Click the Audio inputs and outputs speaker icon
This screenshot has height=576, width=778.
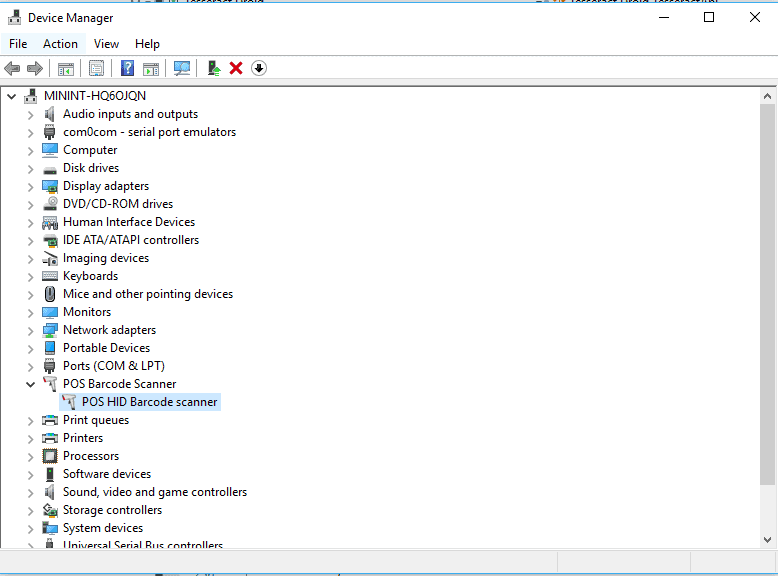[50, 114]
